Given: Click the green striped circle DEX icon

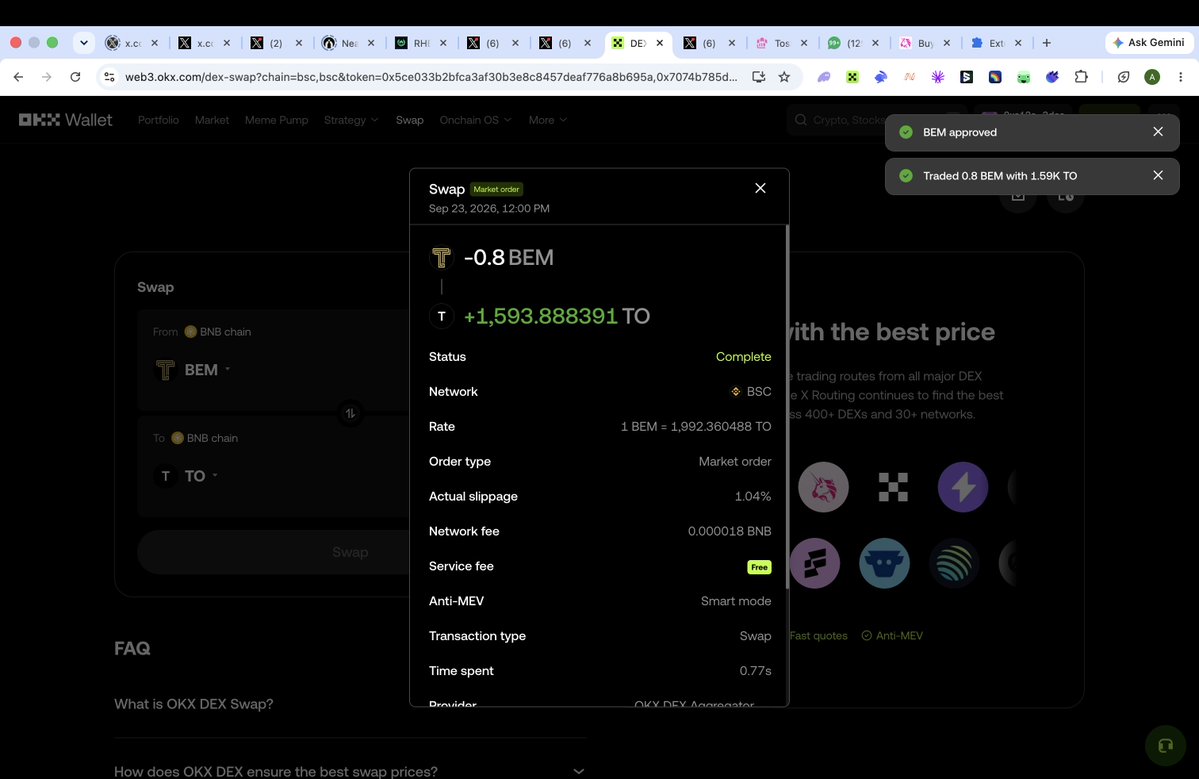Looking at the screenshot, I should [954, 563].
